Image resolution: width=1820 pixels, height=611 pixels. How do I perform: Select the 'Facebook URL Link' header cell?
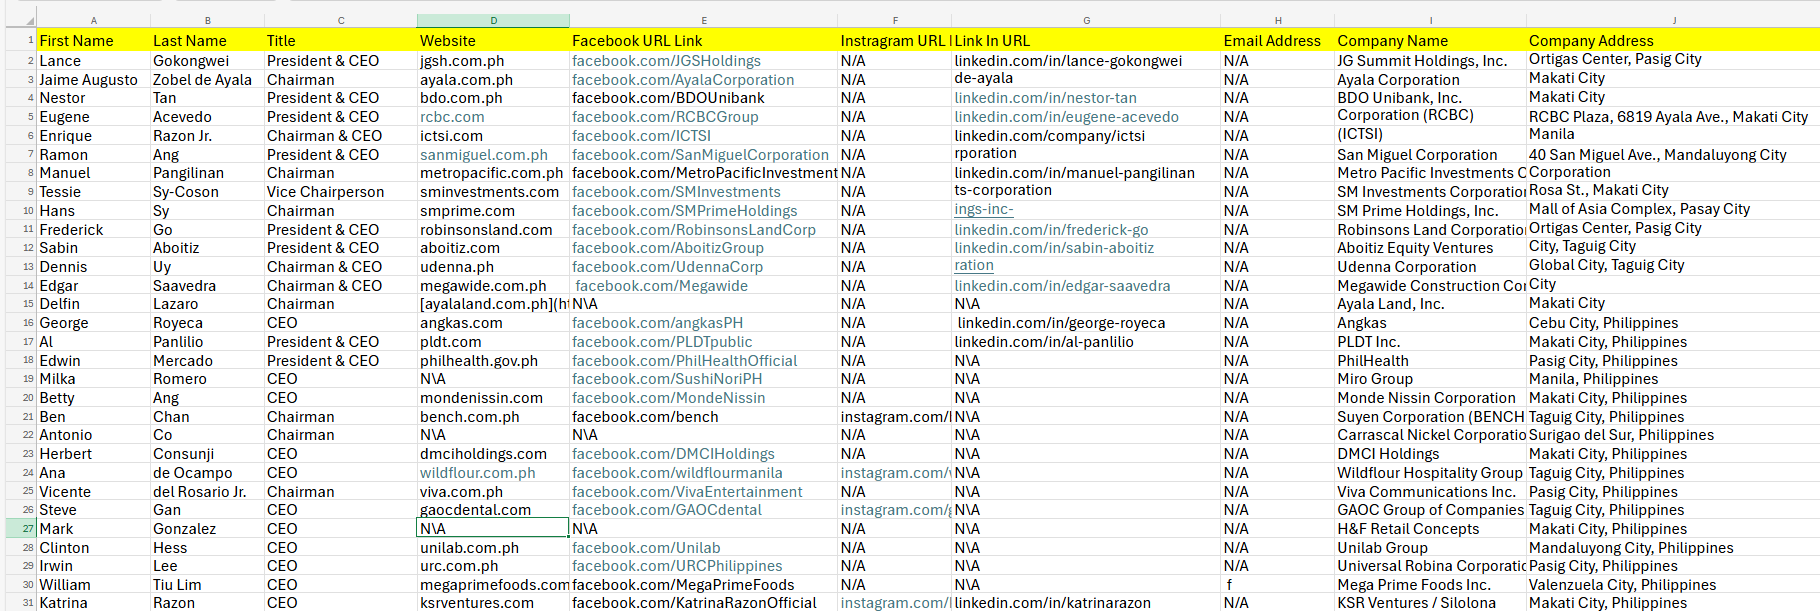704,41
